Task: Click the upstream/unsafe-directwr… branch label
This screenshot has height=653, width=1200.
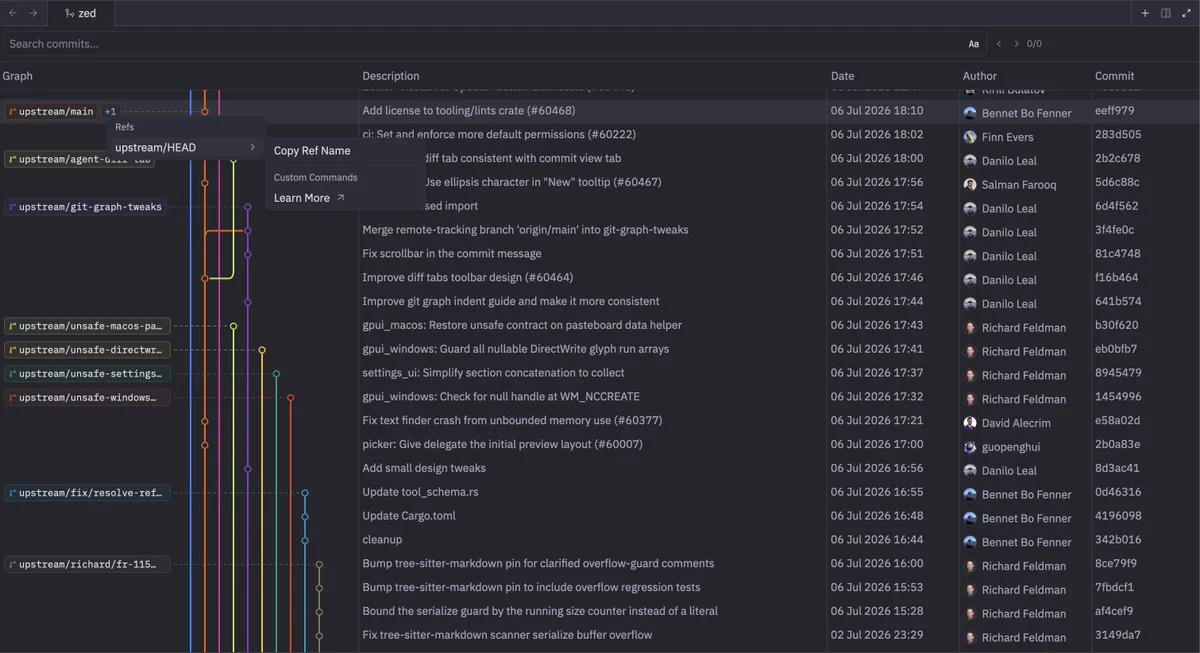Action: (x=87, y=350)
